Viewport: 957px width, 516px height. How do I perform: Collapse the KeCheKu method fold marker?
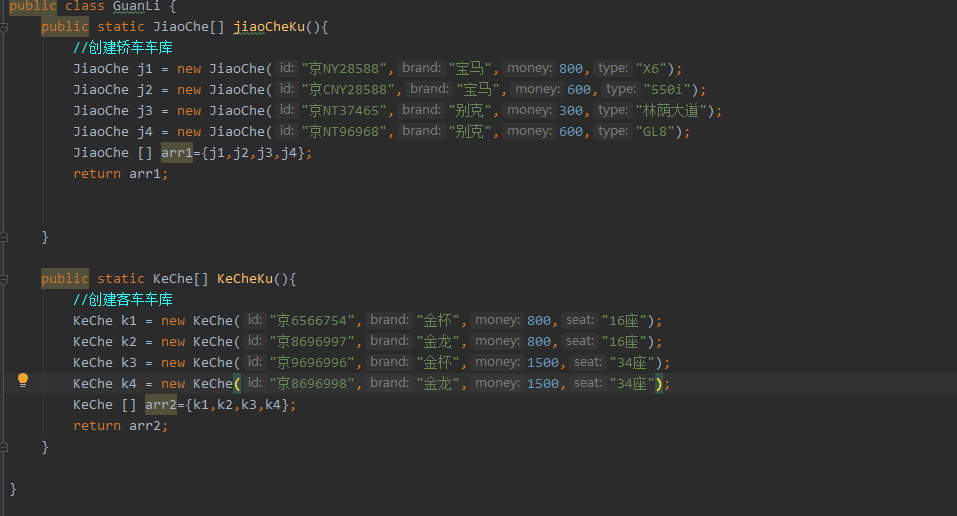[x=4, y=280]
